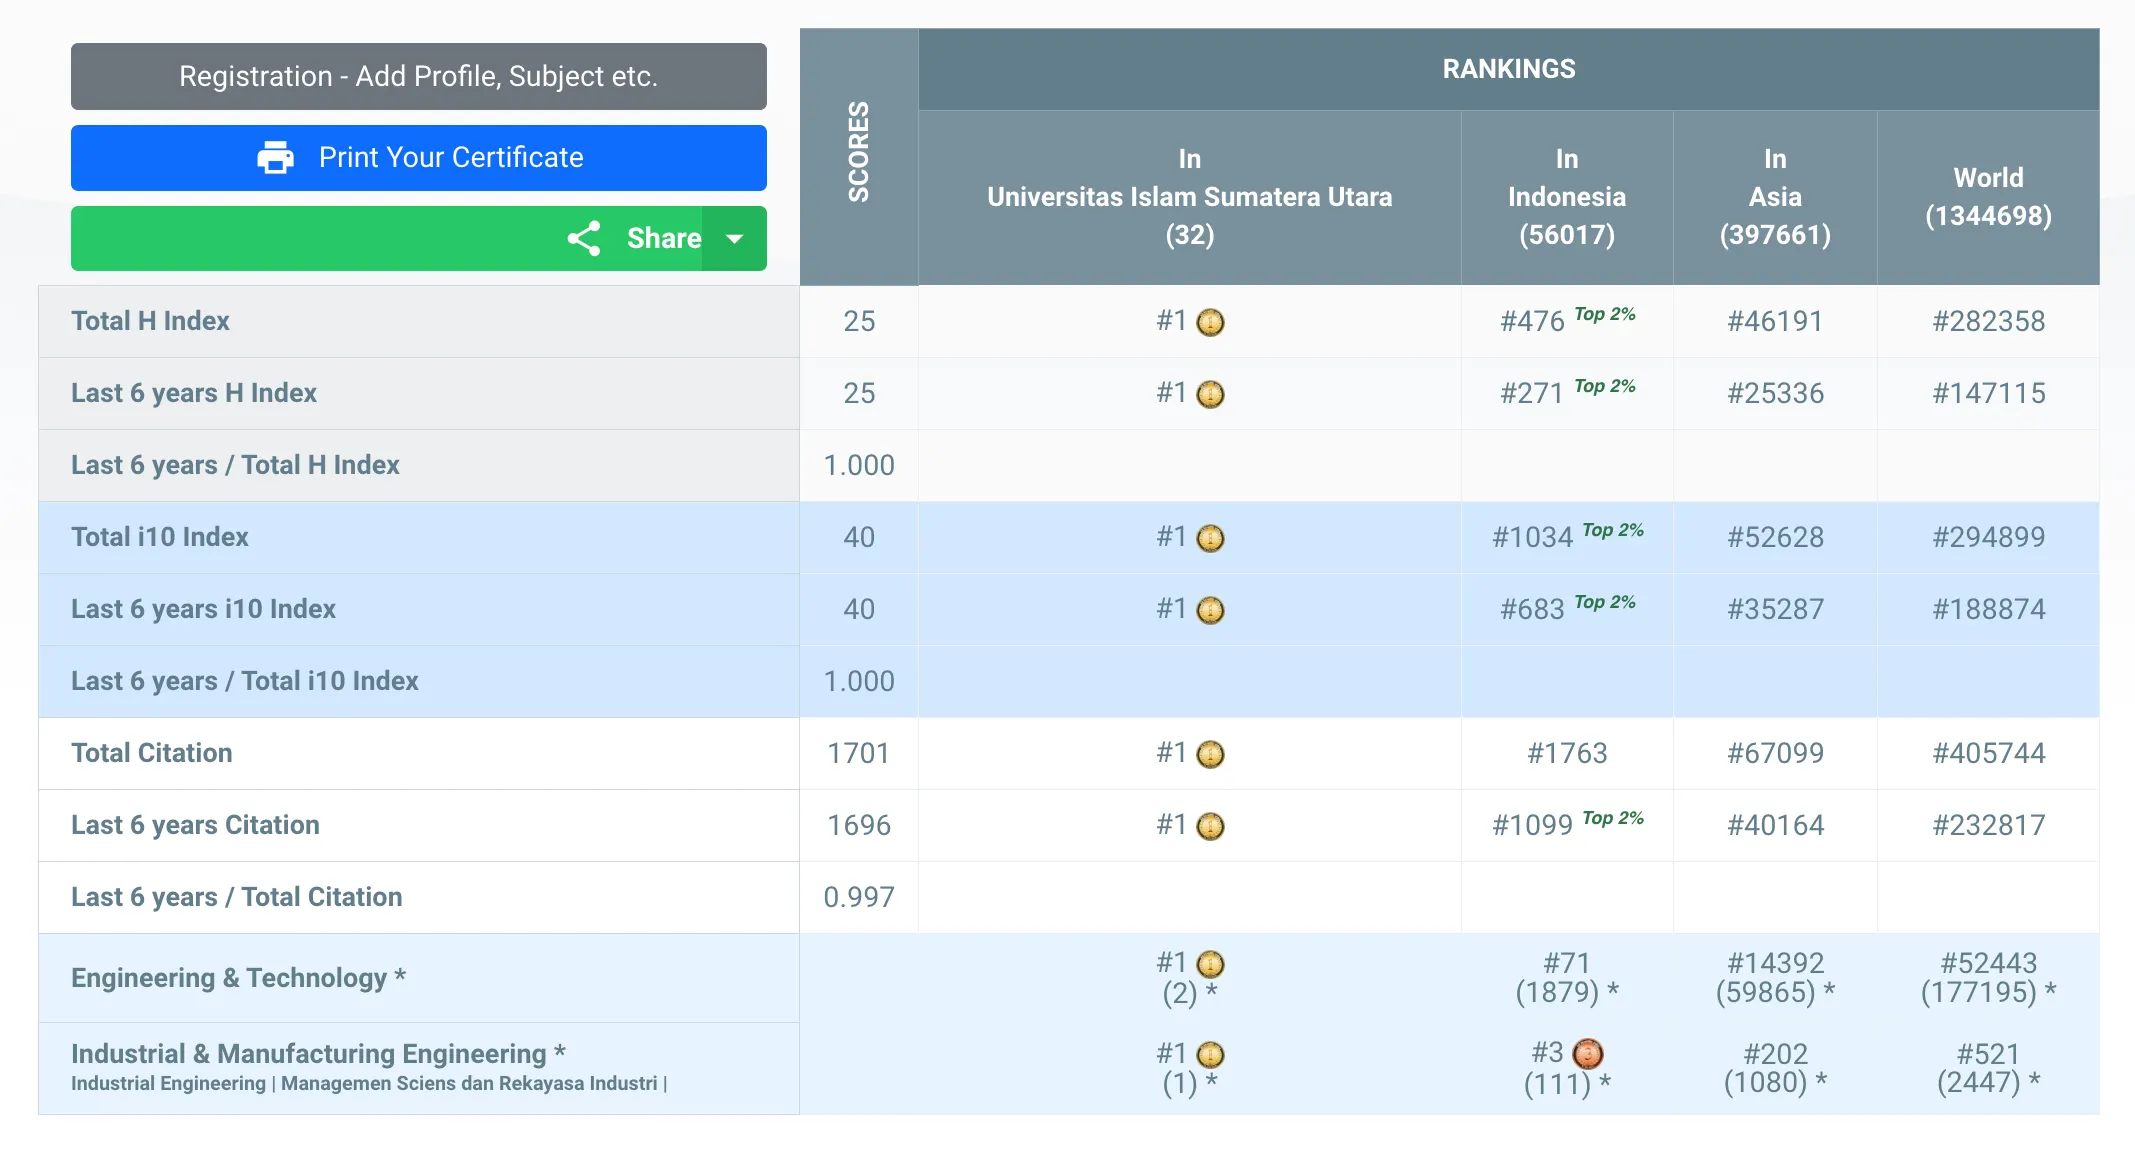
Task: Click Top 2% badge next to #476
Action: 1604,314
